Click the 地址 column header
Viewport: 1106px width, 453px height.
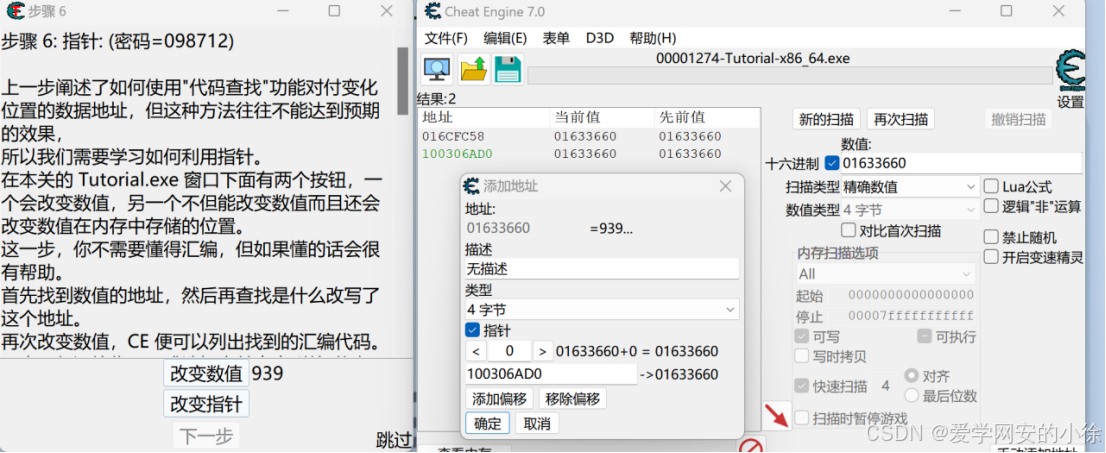tap(485, 117)
